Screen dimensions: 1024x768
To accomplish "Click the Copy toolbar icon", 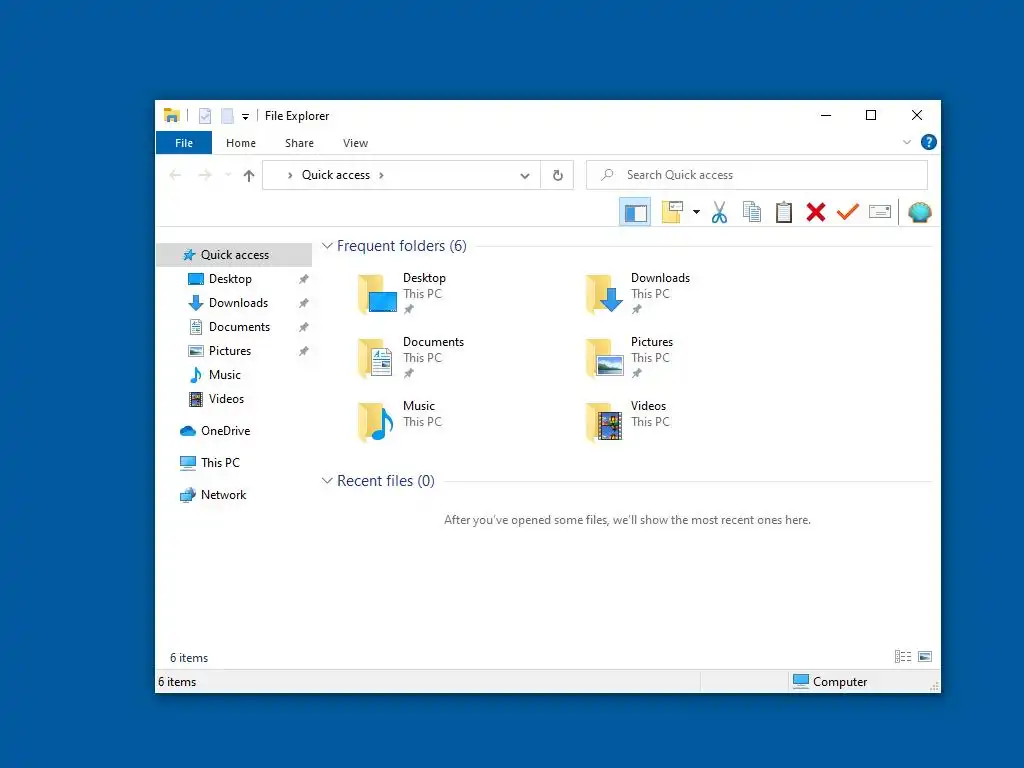I will 752,212.
